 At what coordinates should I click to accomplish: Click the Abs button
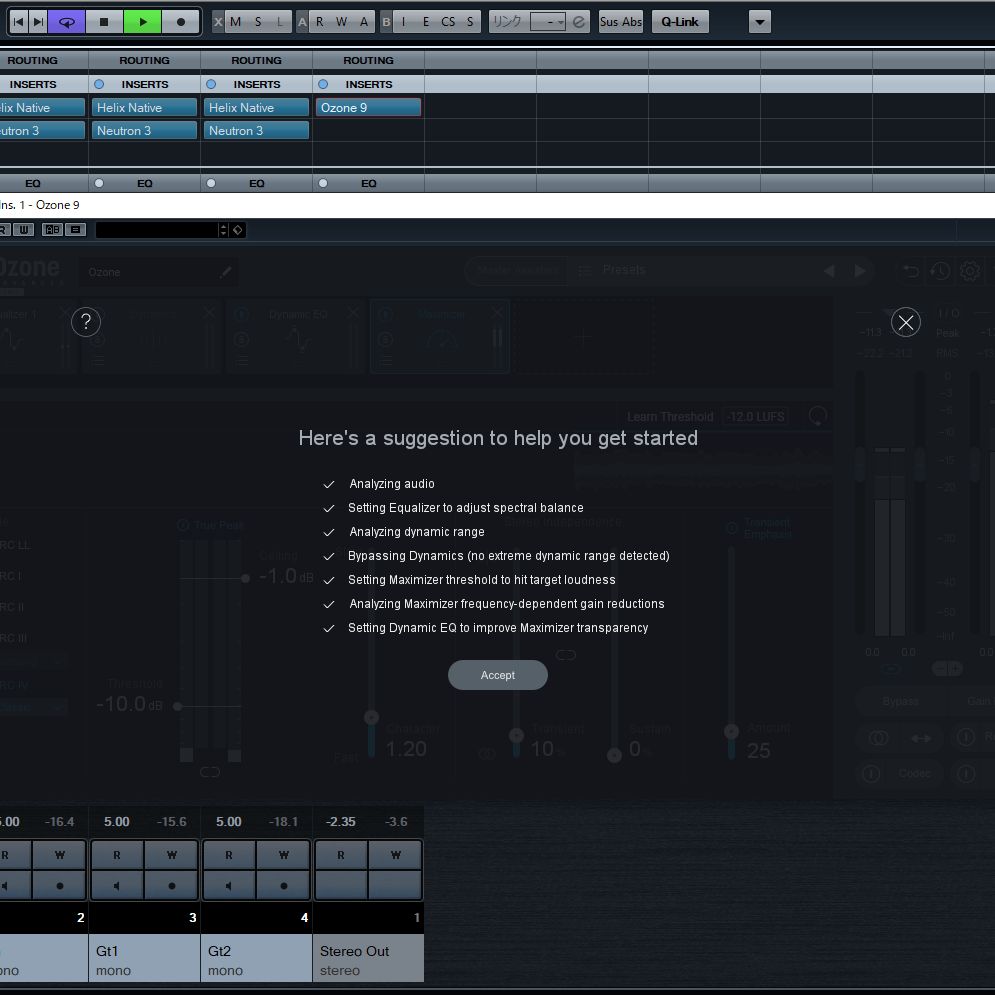click(x=632, y=22)
